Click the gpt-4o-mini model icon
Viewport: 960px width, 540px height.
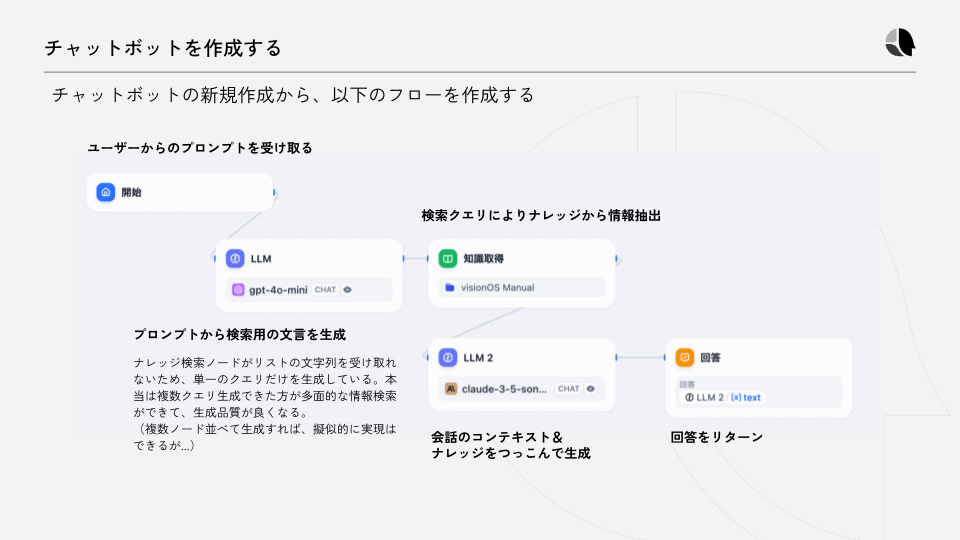click(x=238, y=290)
